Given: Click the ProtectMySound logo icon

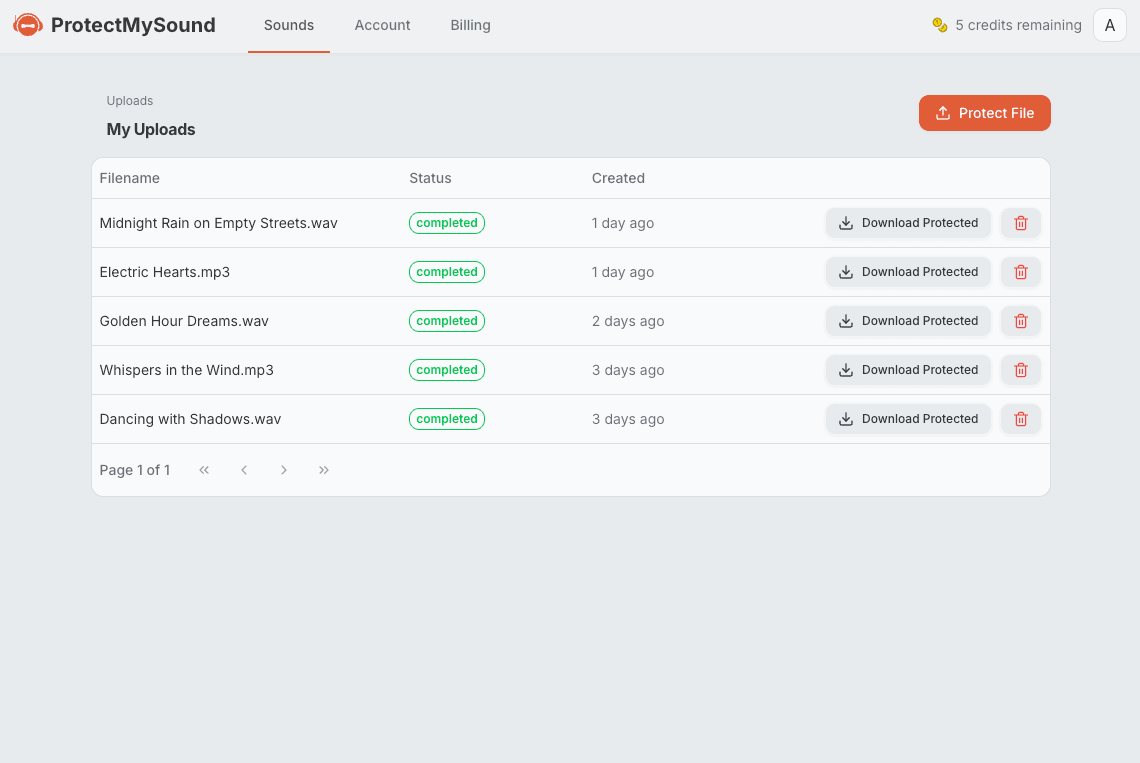Looking at the screenshot, I should coord(27,24).
